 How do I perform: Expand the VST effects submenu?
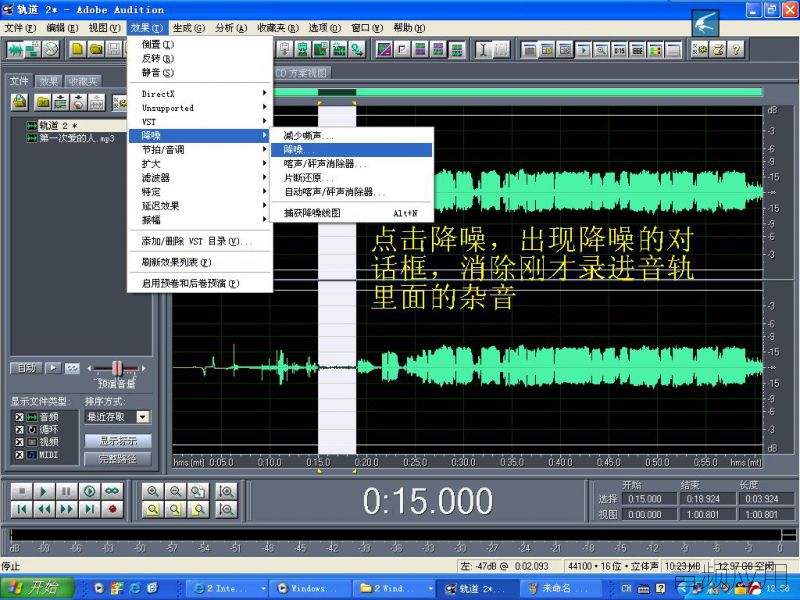tap(199, 121)
